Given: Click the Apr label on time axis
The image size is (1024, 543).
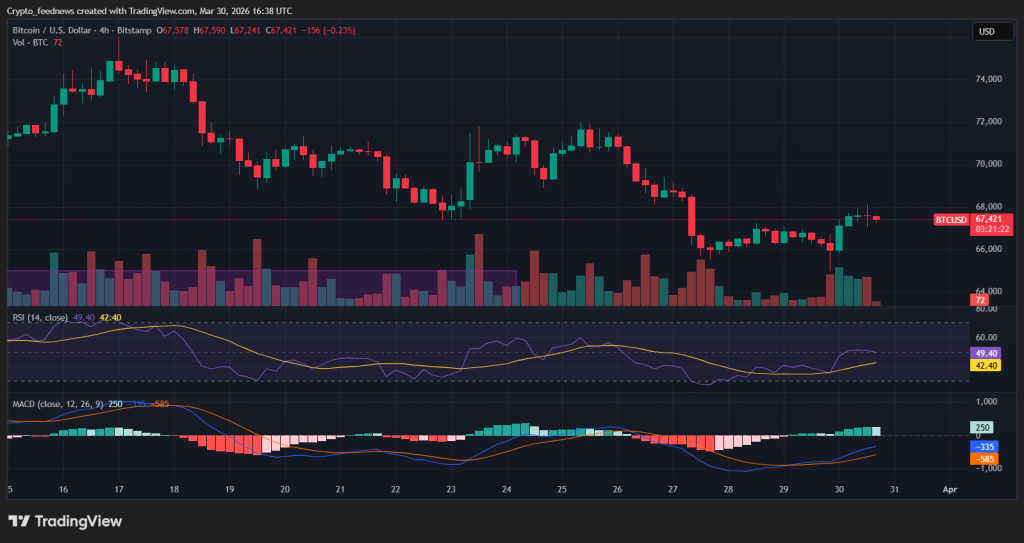Looking at the screenshot, I should point(950,490).
